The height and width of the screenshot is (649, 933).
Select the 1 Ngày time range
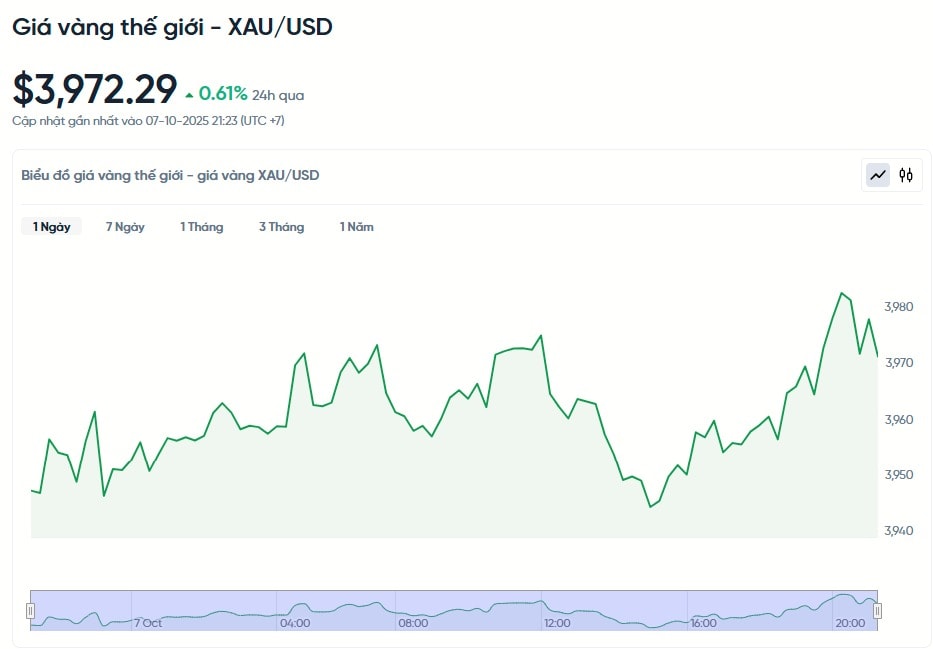51,227
